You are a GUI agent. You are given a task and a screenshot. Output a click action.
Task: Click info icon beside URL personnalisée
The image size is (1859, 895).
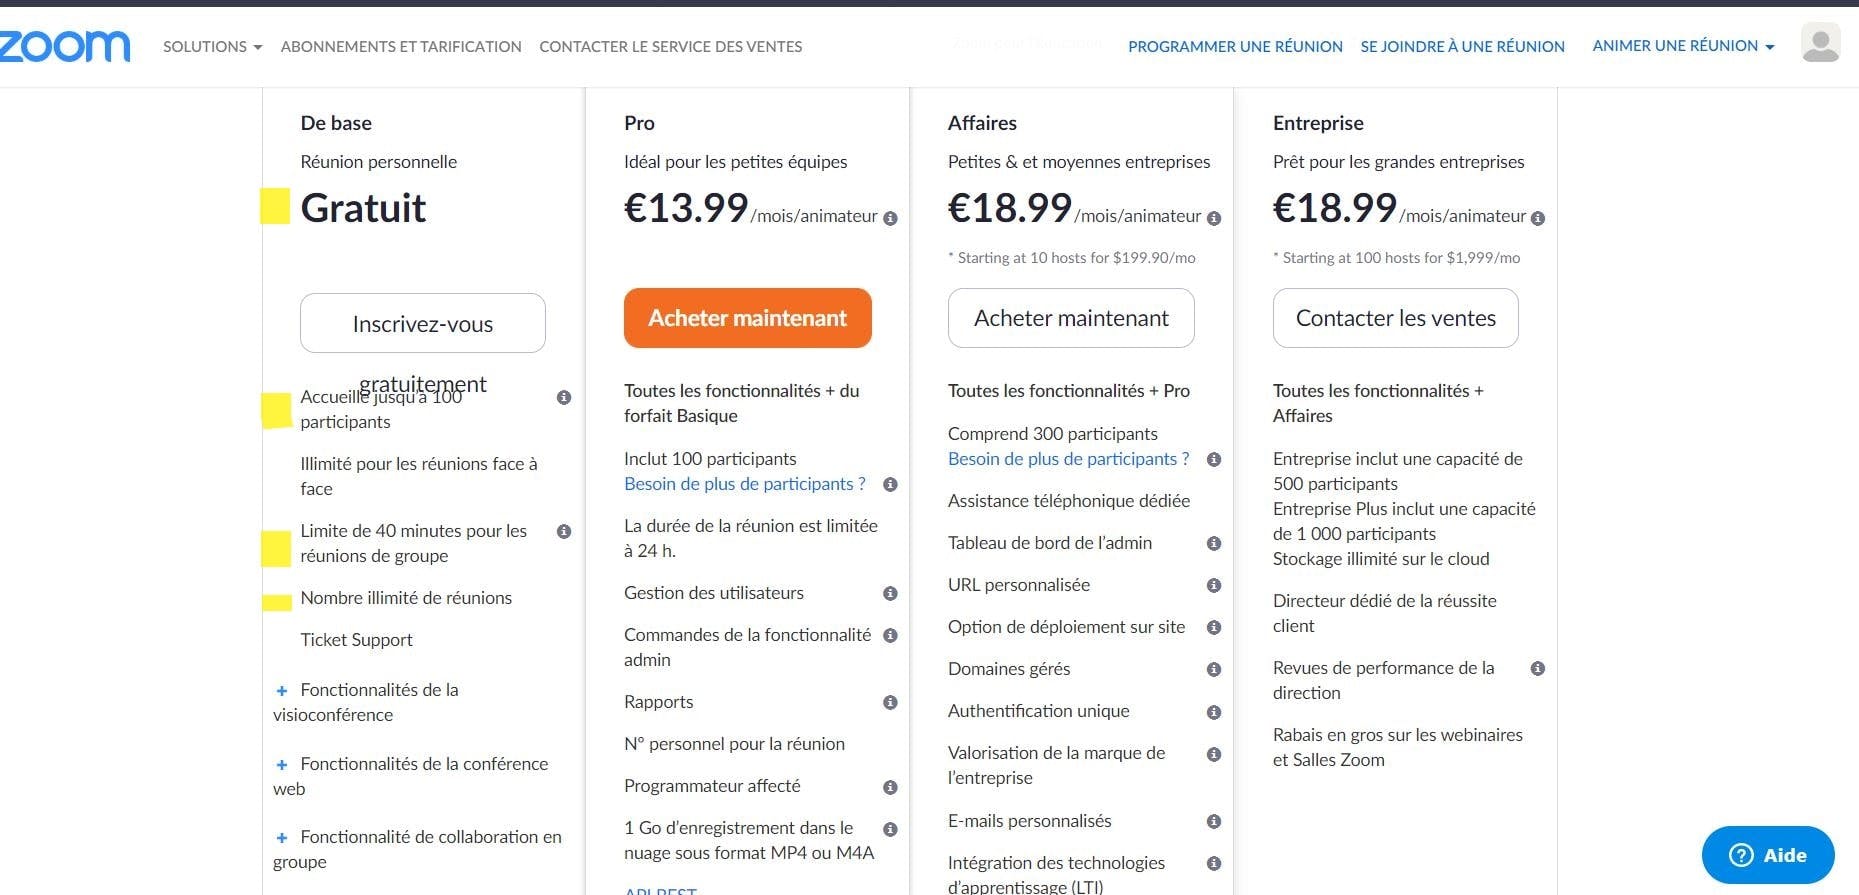coord(1214,586)
